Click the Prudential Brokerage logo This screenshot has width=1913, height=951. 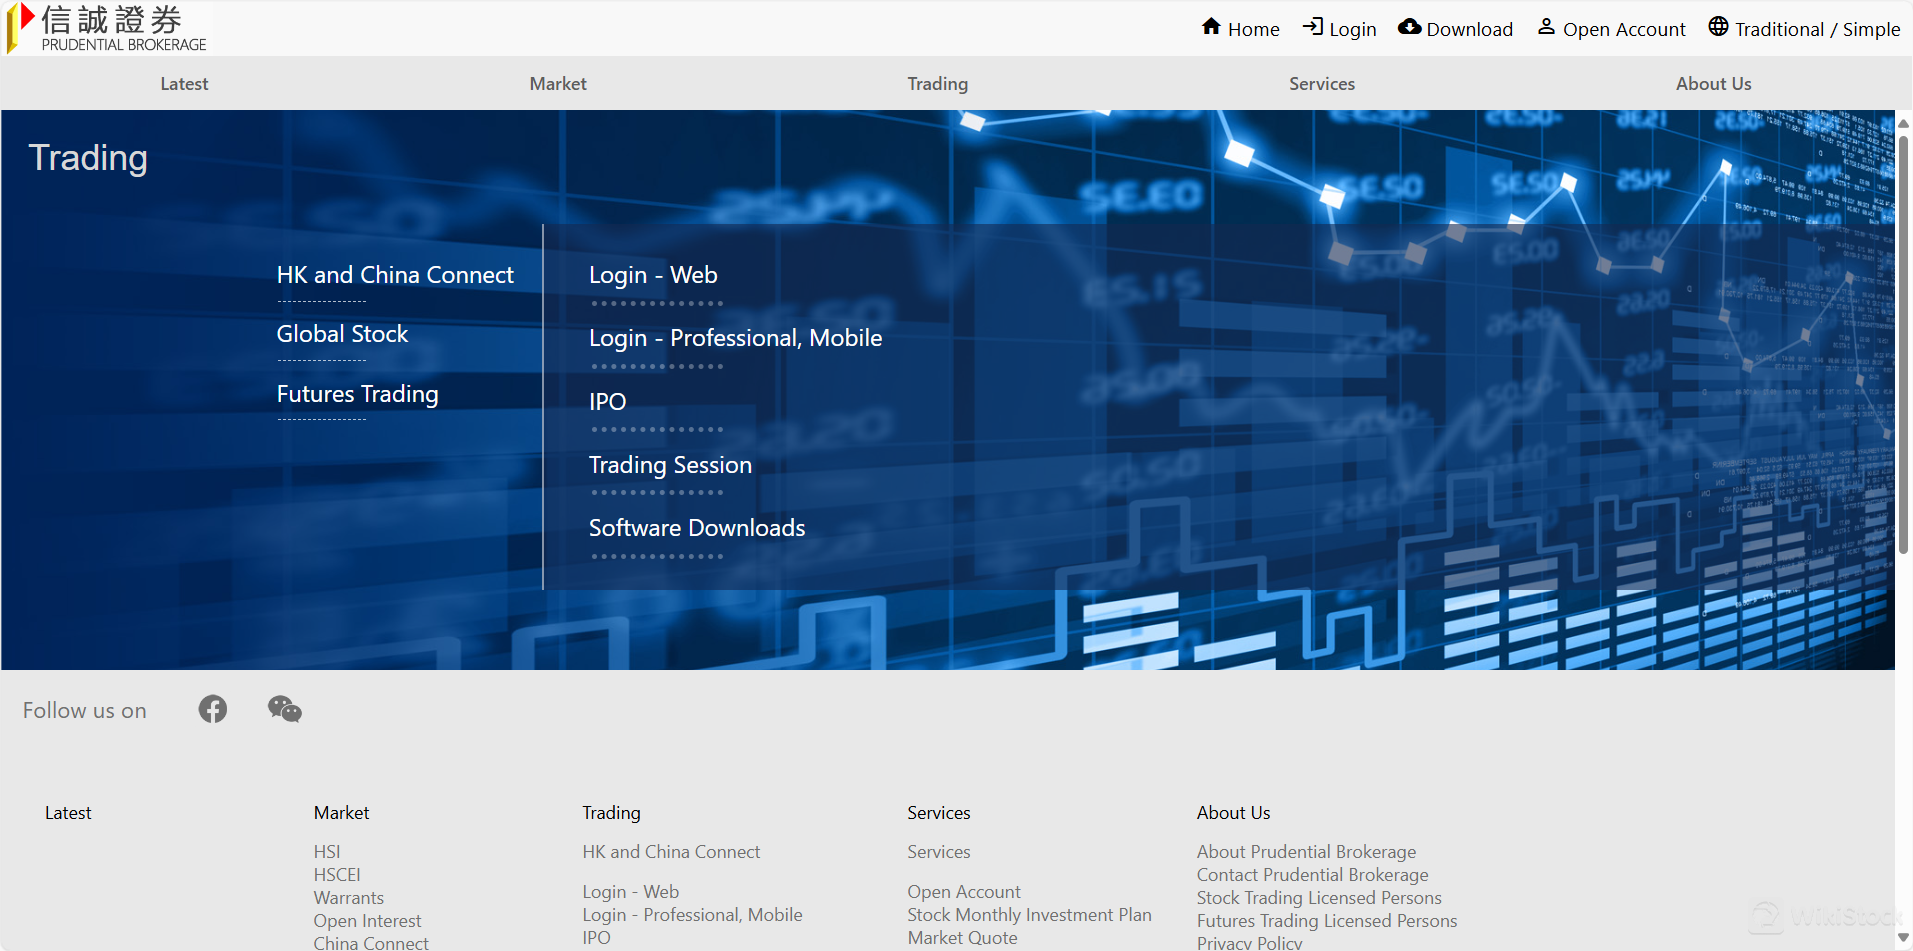108,28
